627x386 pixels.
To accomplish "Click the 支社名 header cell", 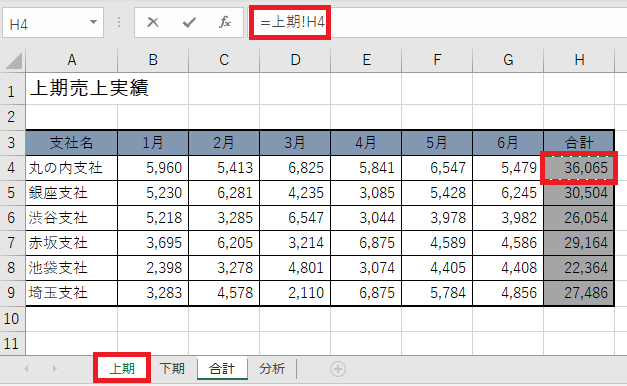I will 72,142.
